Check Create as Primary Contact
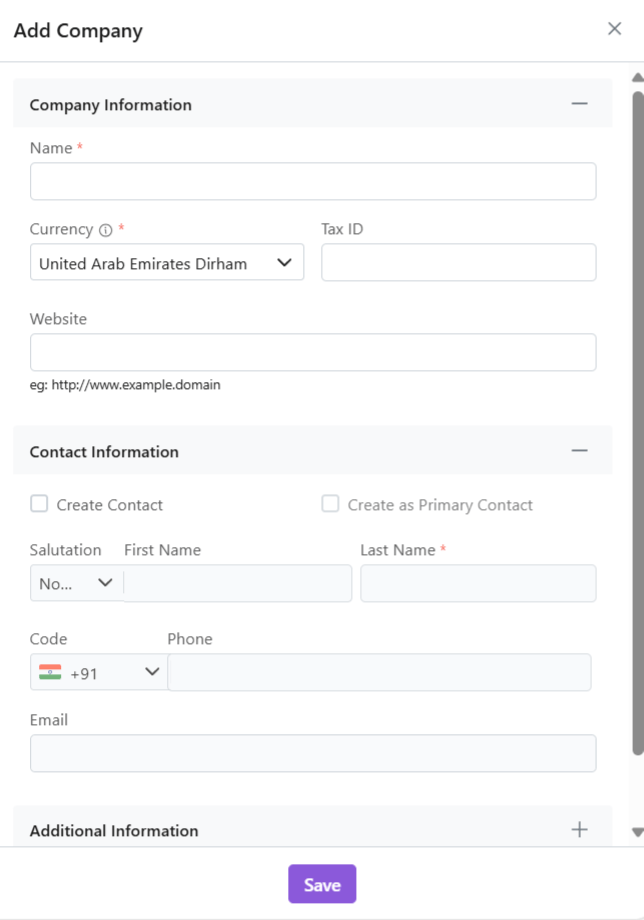The image size is (644, 920). pyautogui.click(x=330, y=504)
